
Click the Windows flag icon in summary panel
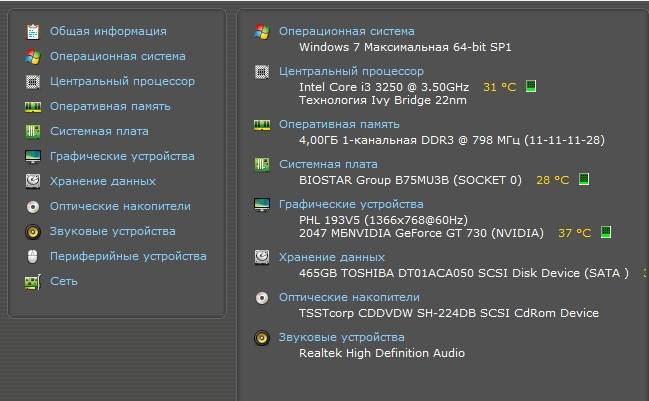click(262, 32)
